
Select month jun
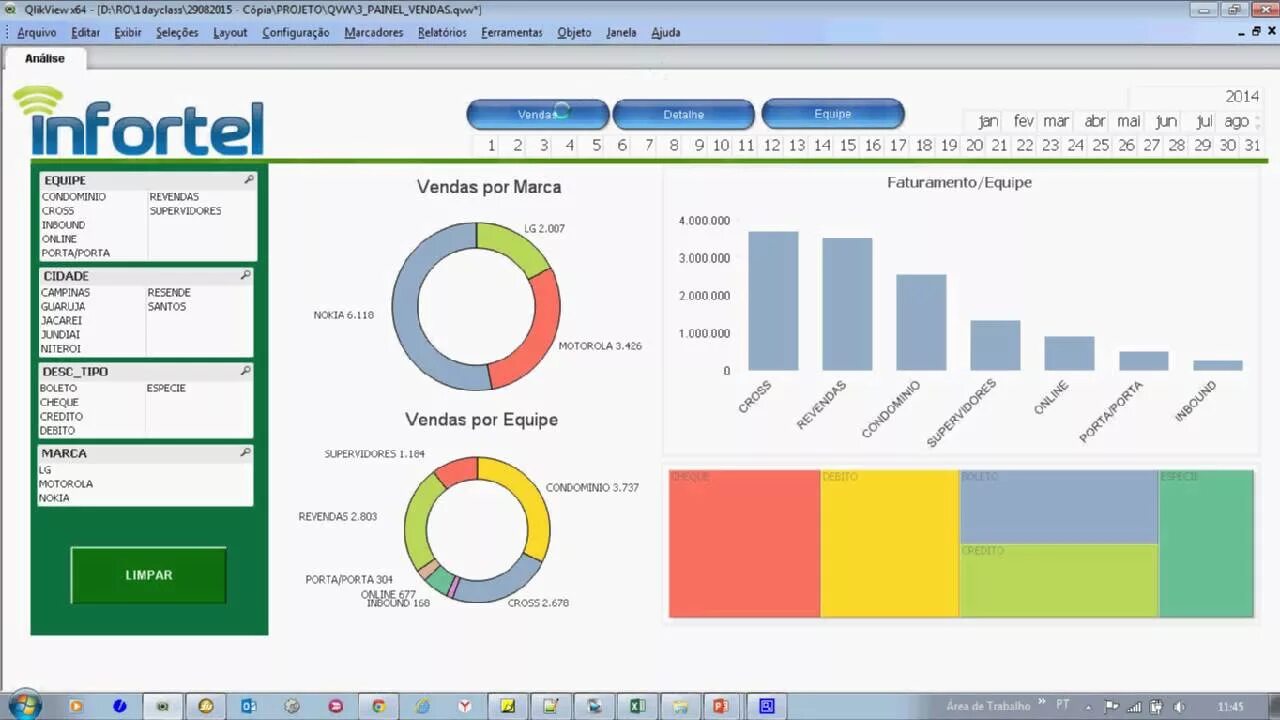tap(1166, 121)
